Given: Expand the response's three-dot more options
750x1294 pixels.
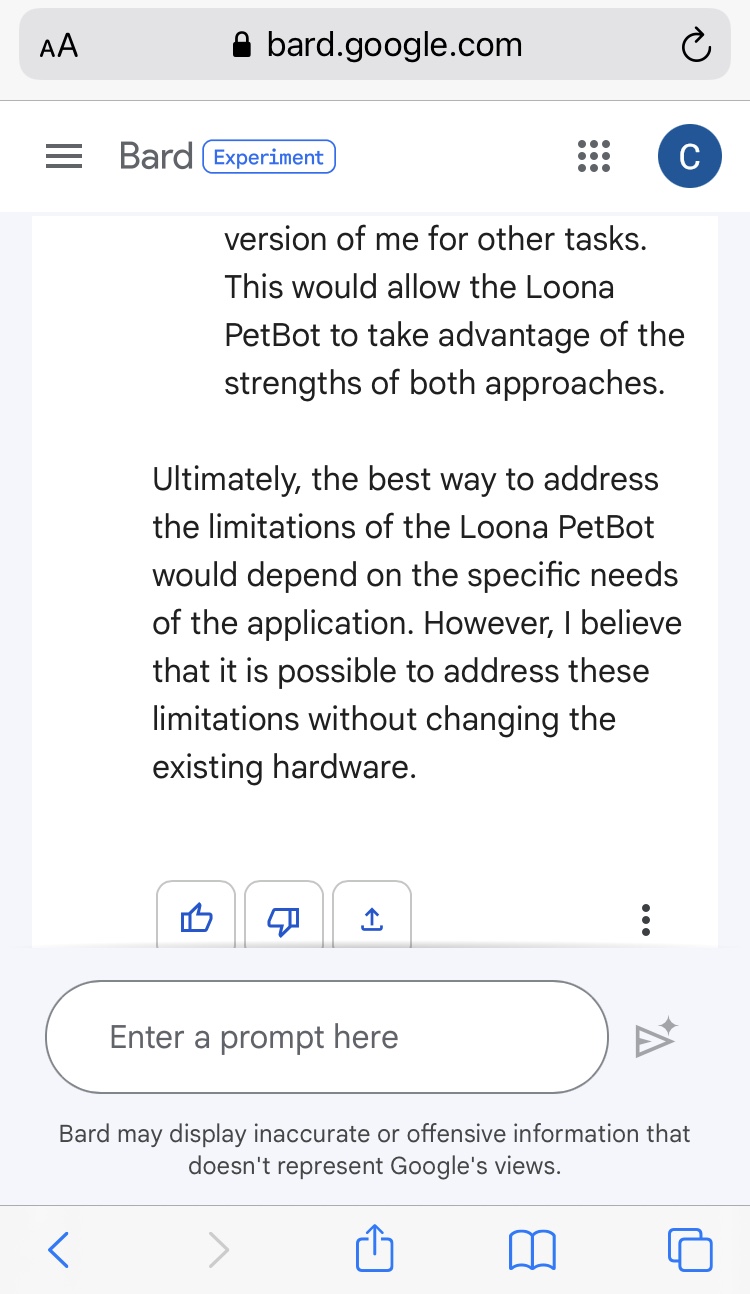Looking at the screenshot, I should (x=646, y=918).
